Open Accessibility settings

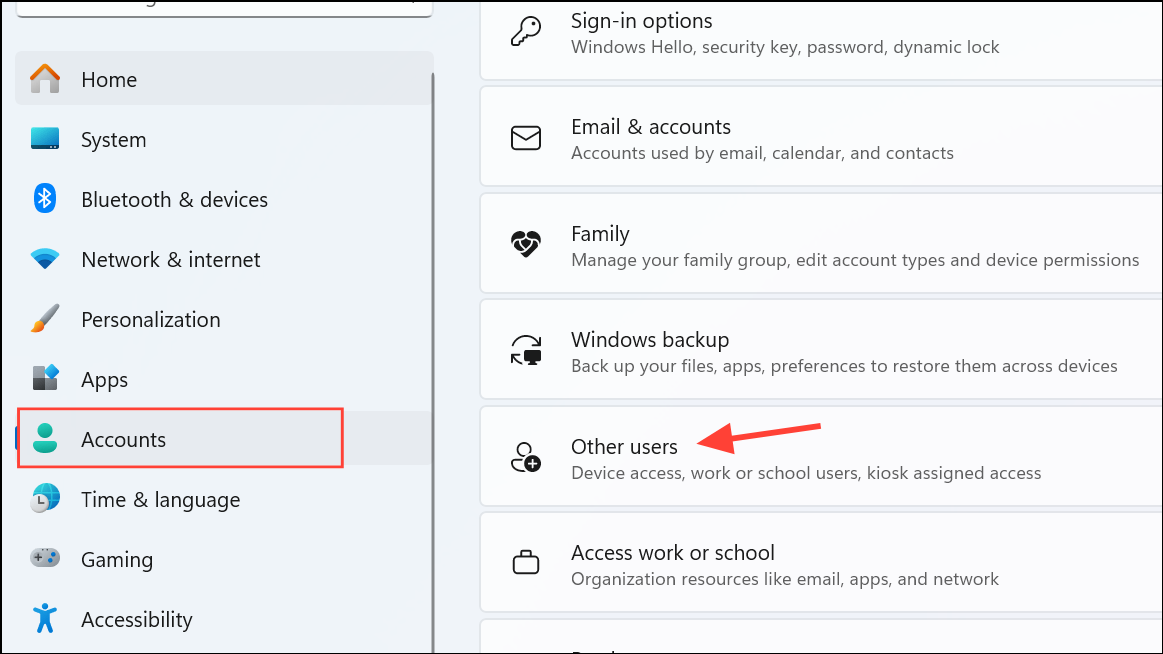point(224,618)
